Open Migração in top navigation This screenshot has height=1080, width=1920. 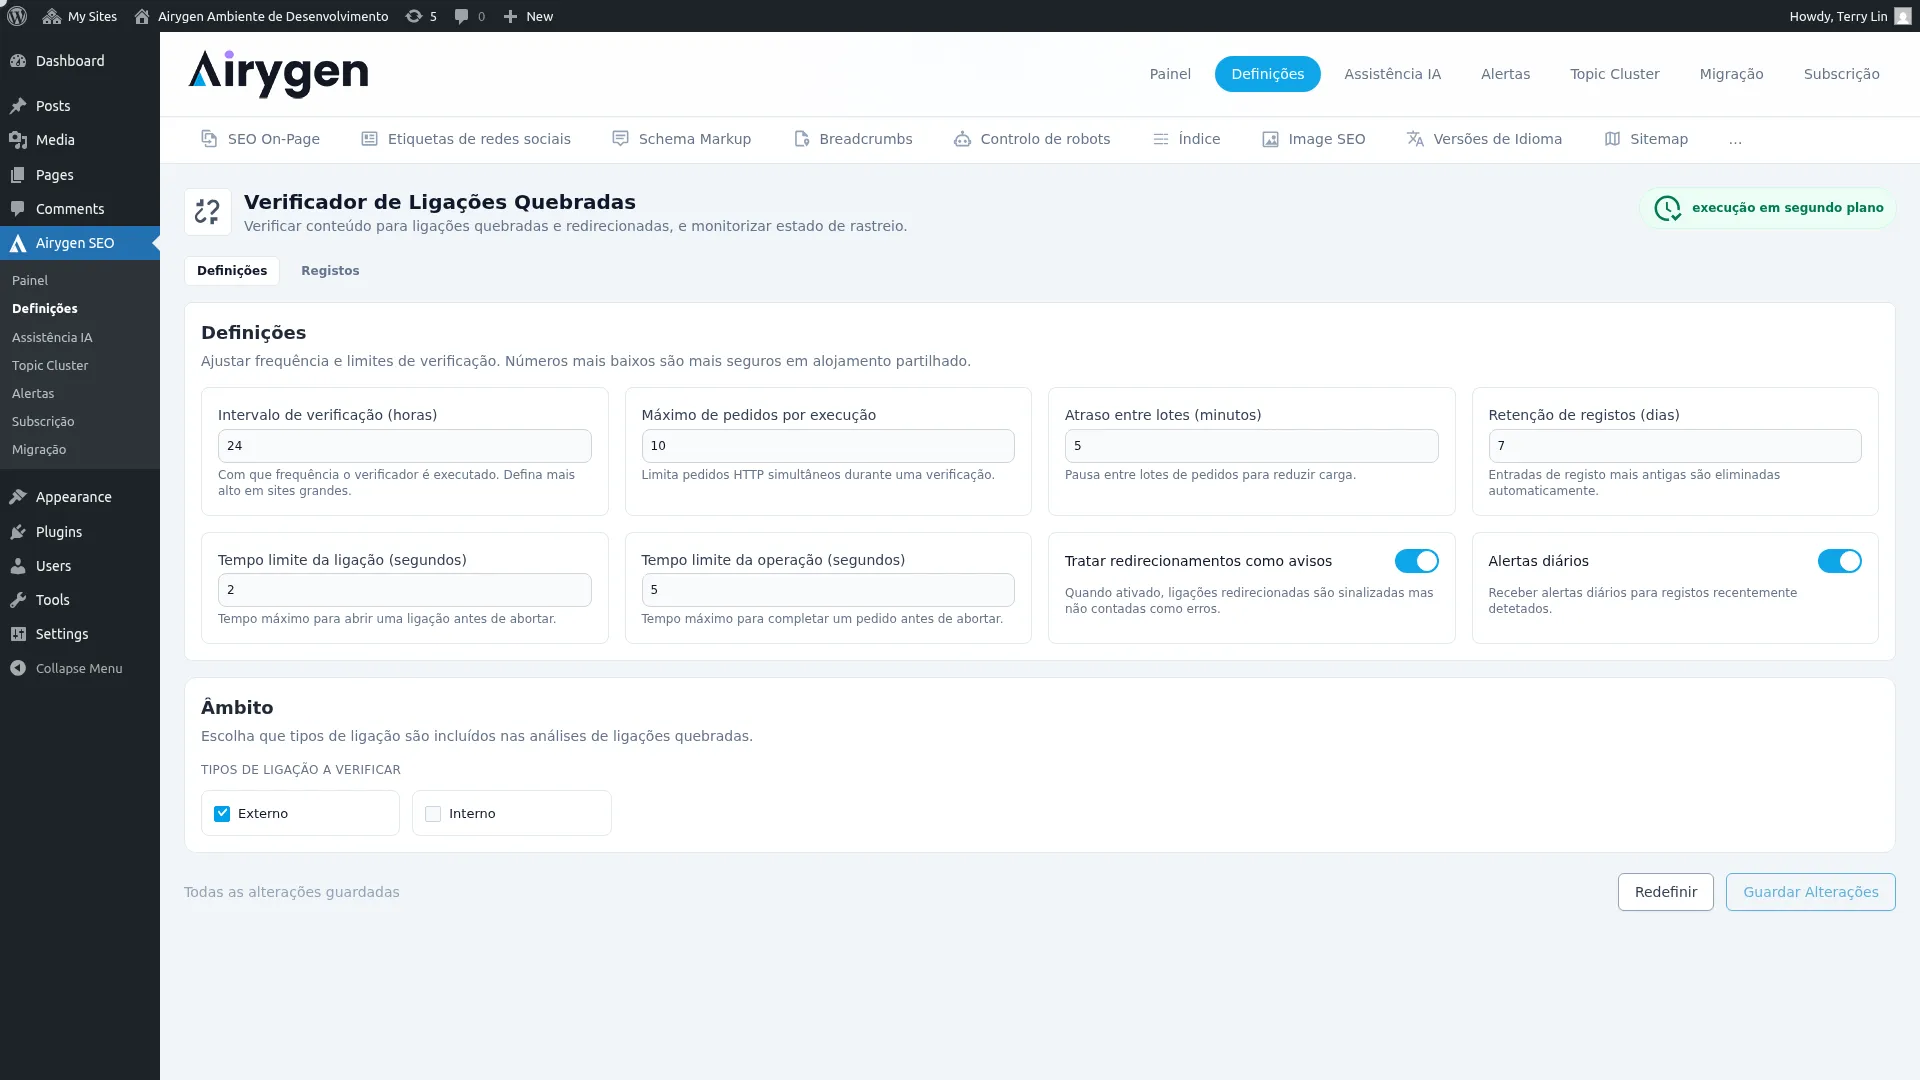1731,74
